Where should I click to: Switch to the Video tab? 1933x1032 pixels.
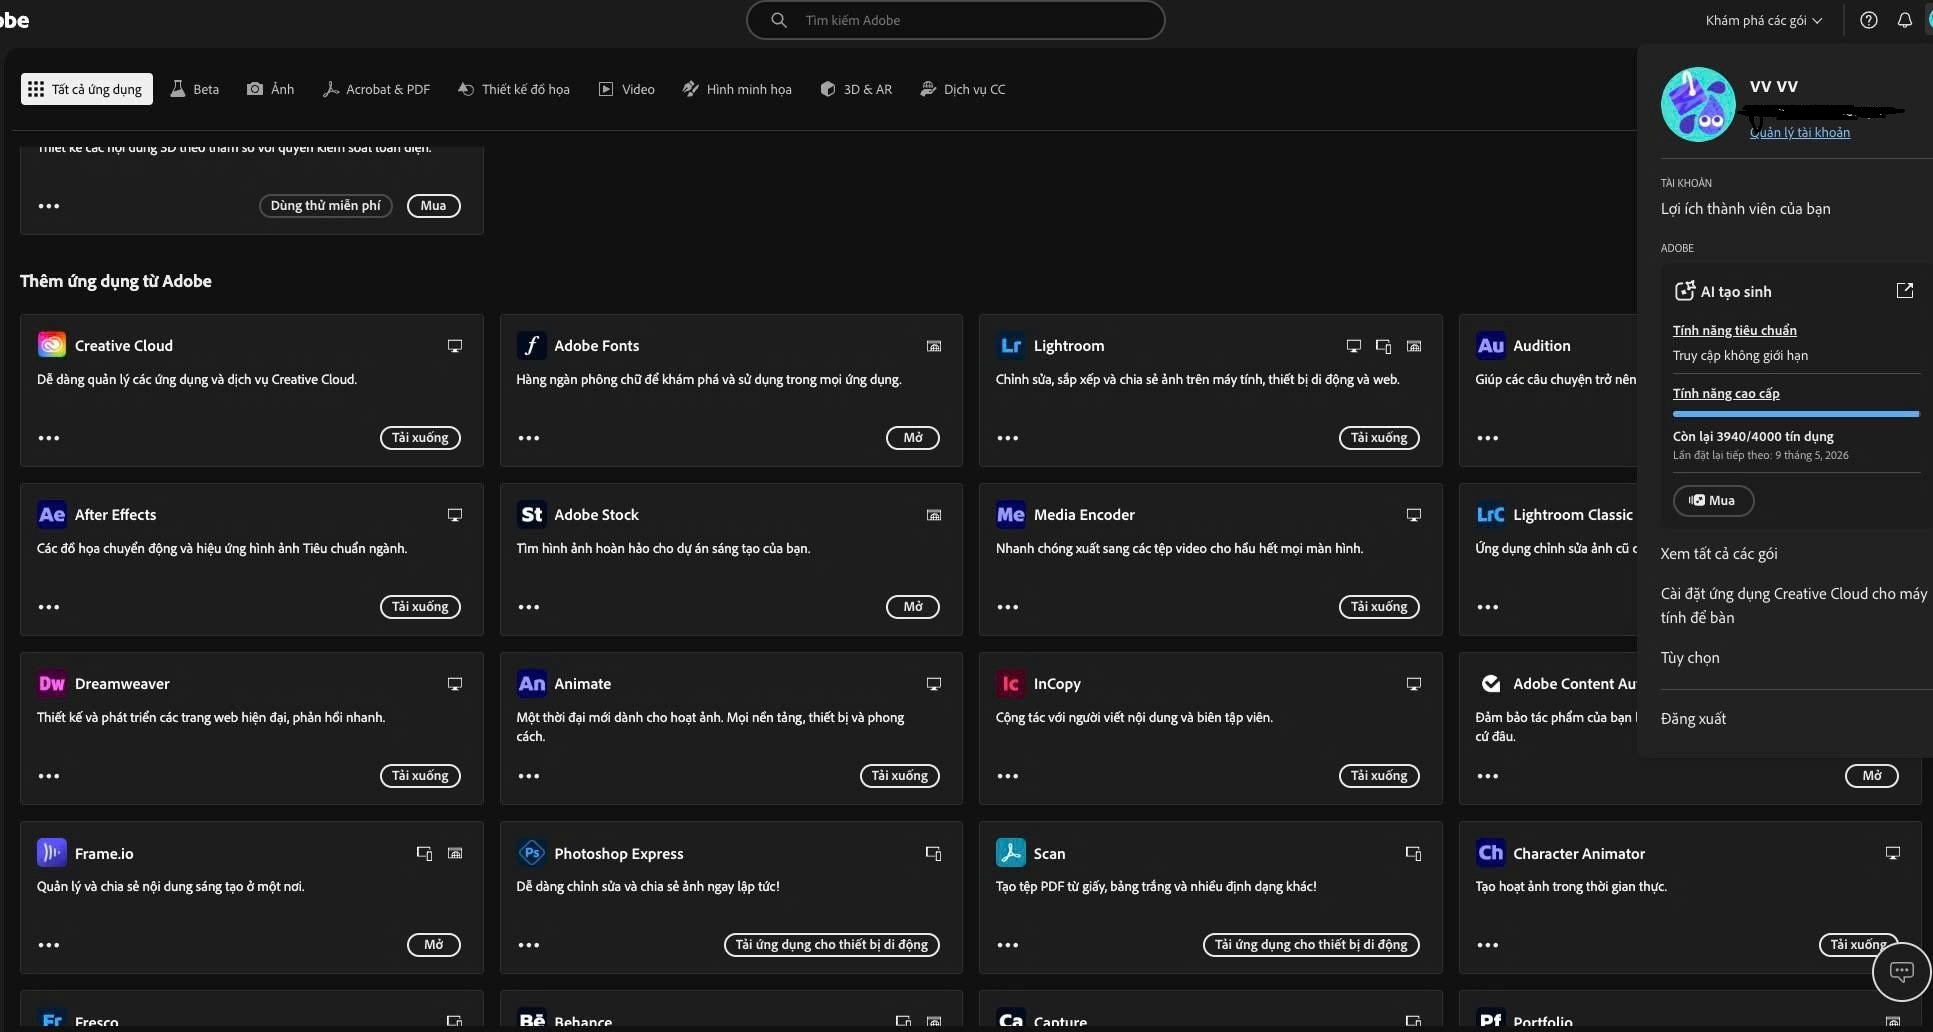point(627,89)
